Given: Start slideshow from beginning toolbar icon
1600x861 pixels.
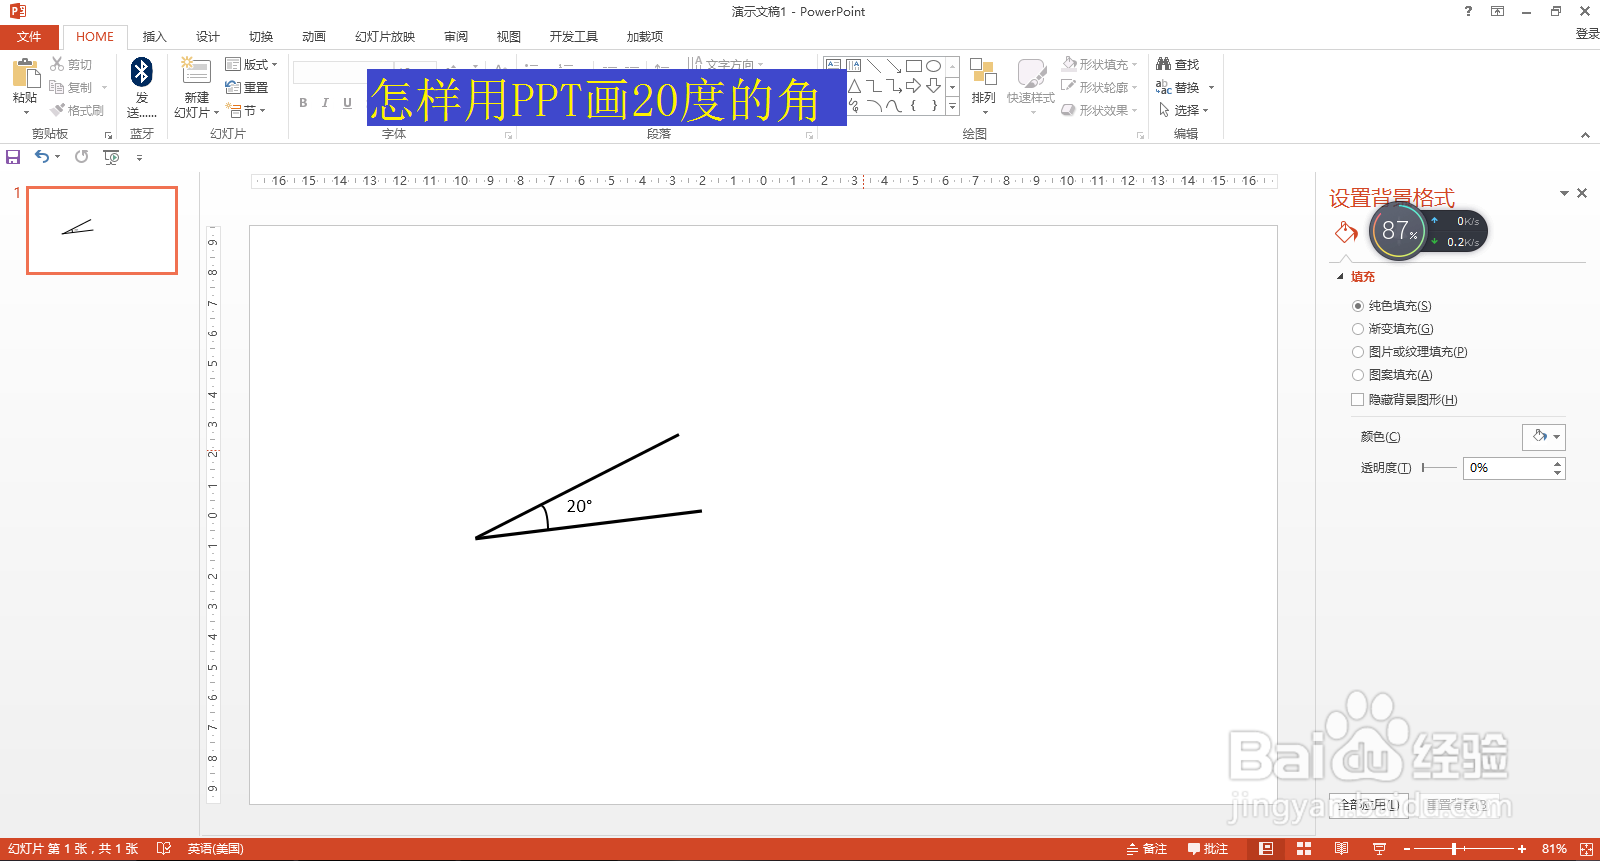Looking at the screenshot, I should point(111,157).
